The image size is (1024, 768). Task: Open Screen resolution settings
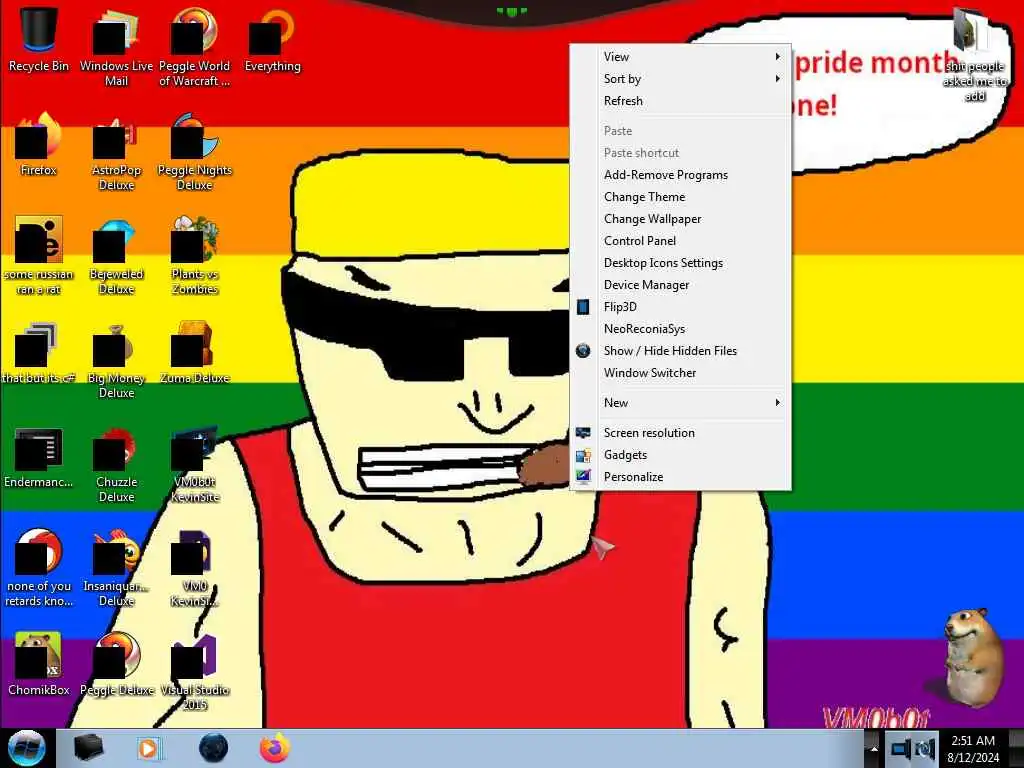point(680,433)
